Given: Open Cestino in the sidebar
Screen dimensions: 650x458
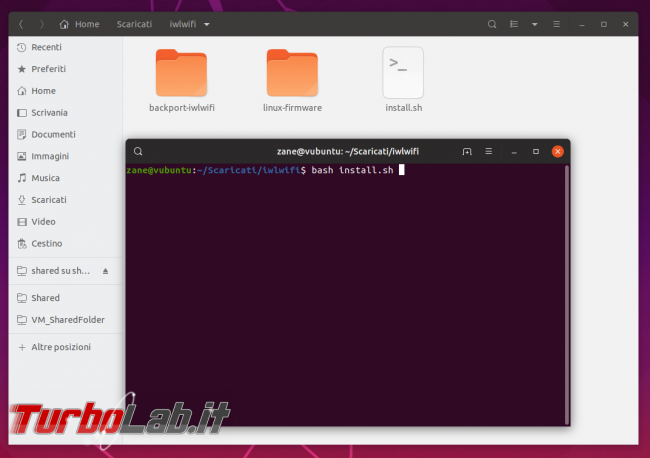Looking at the screenshot, I should [x=65, y=244].
